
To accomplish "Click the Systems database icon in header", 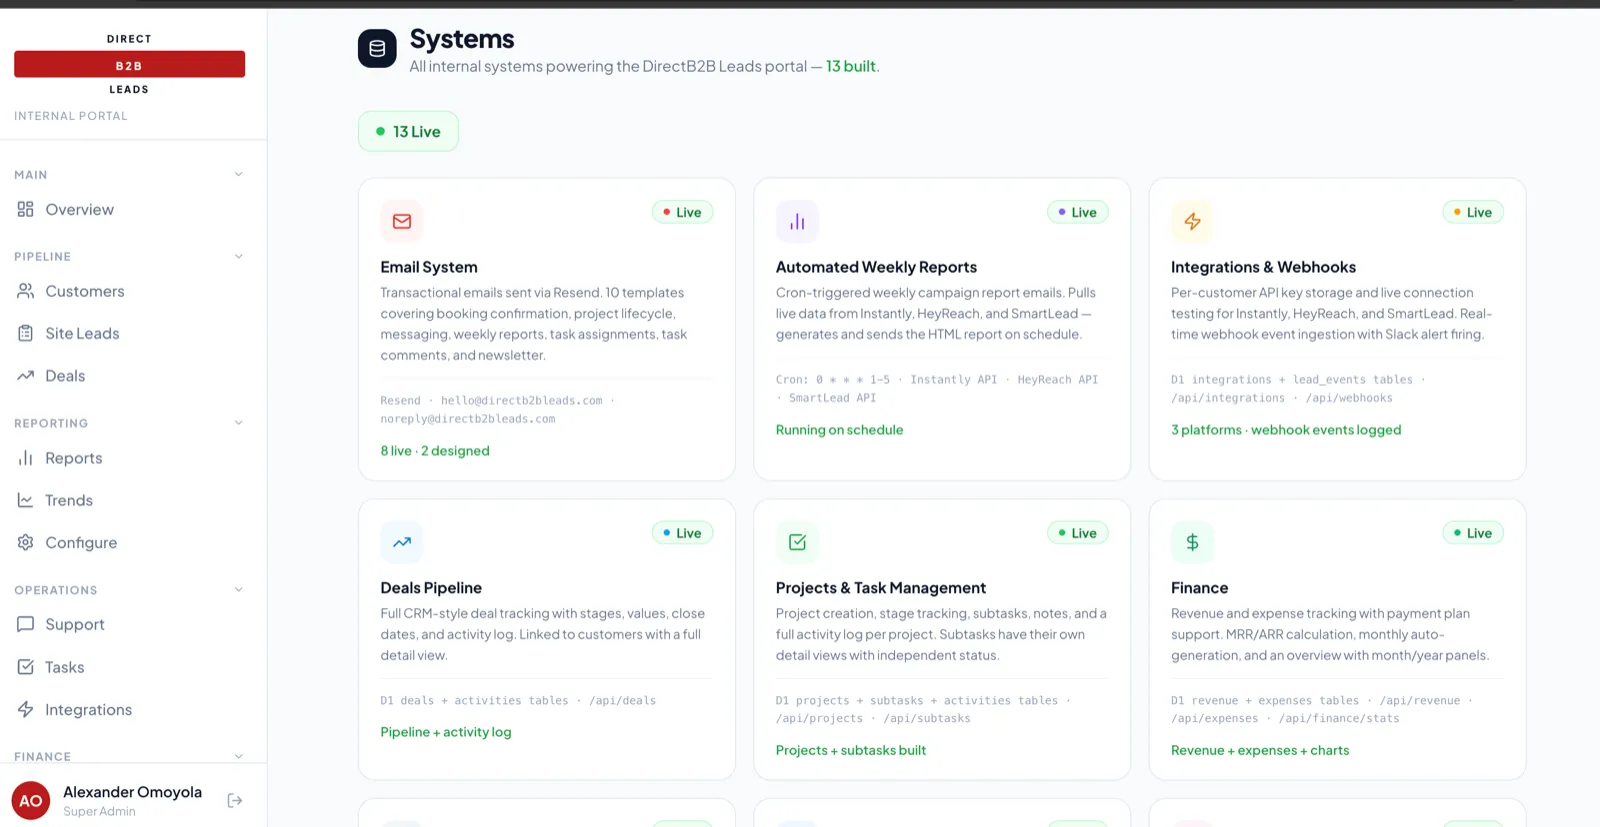I will pos(377,48).
